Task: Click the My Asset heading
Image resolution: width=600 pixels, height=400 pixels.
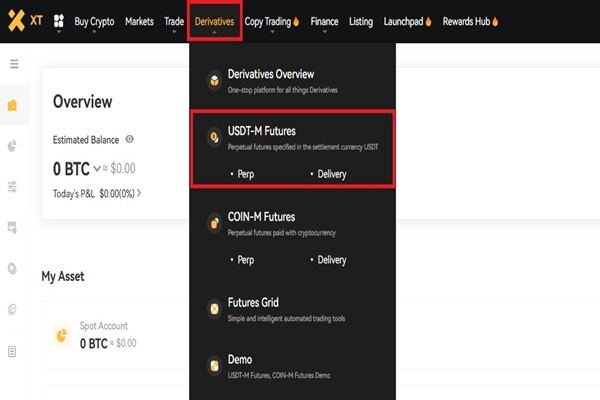Action: [x=63, y=276]
